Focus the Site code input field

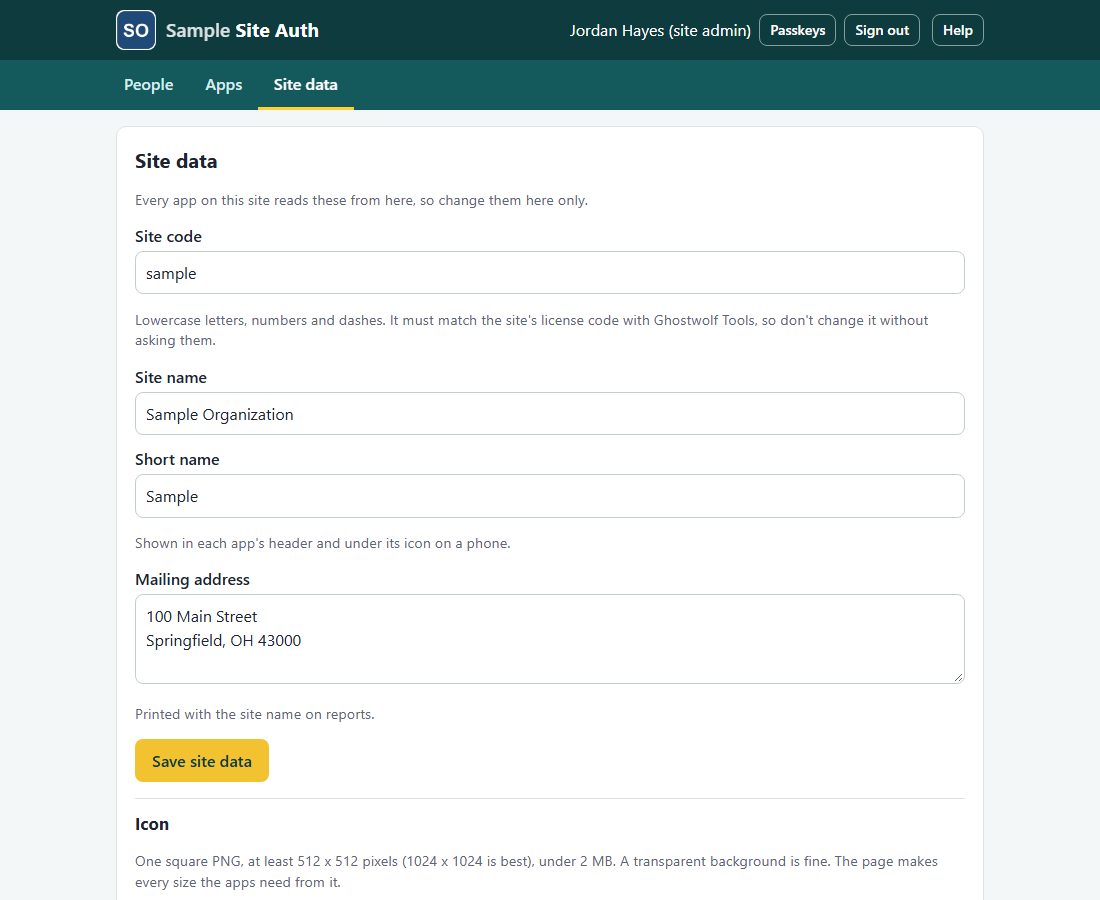click(549, 273)
